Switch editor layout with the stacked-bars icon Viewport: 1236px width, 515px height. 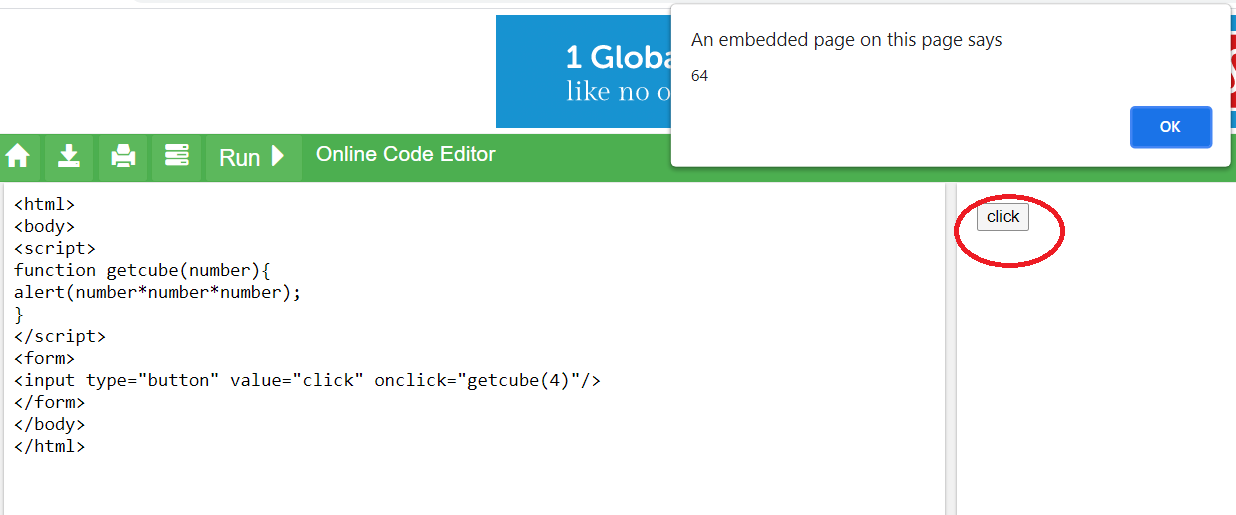click(x=176, y=157)
